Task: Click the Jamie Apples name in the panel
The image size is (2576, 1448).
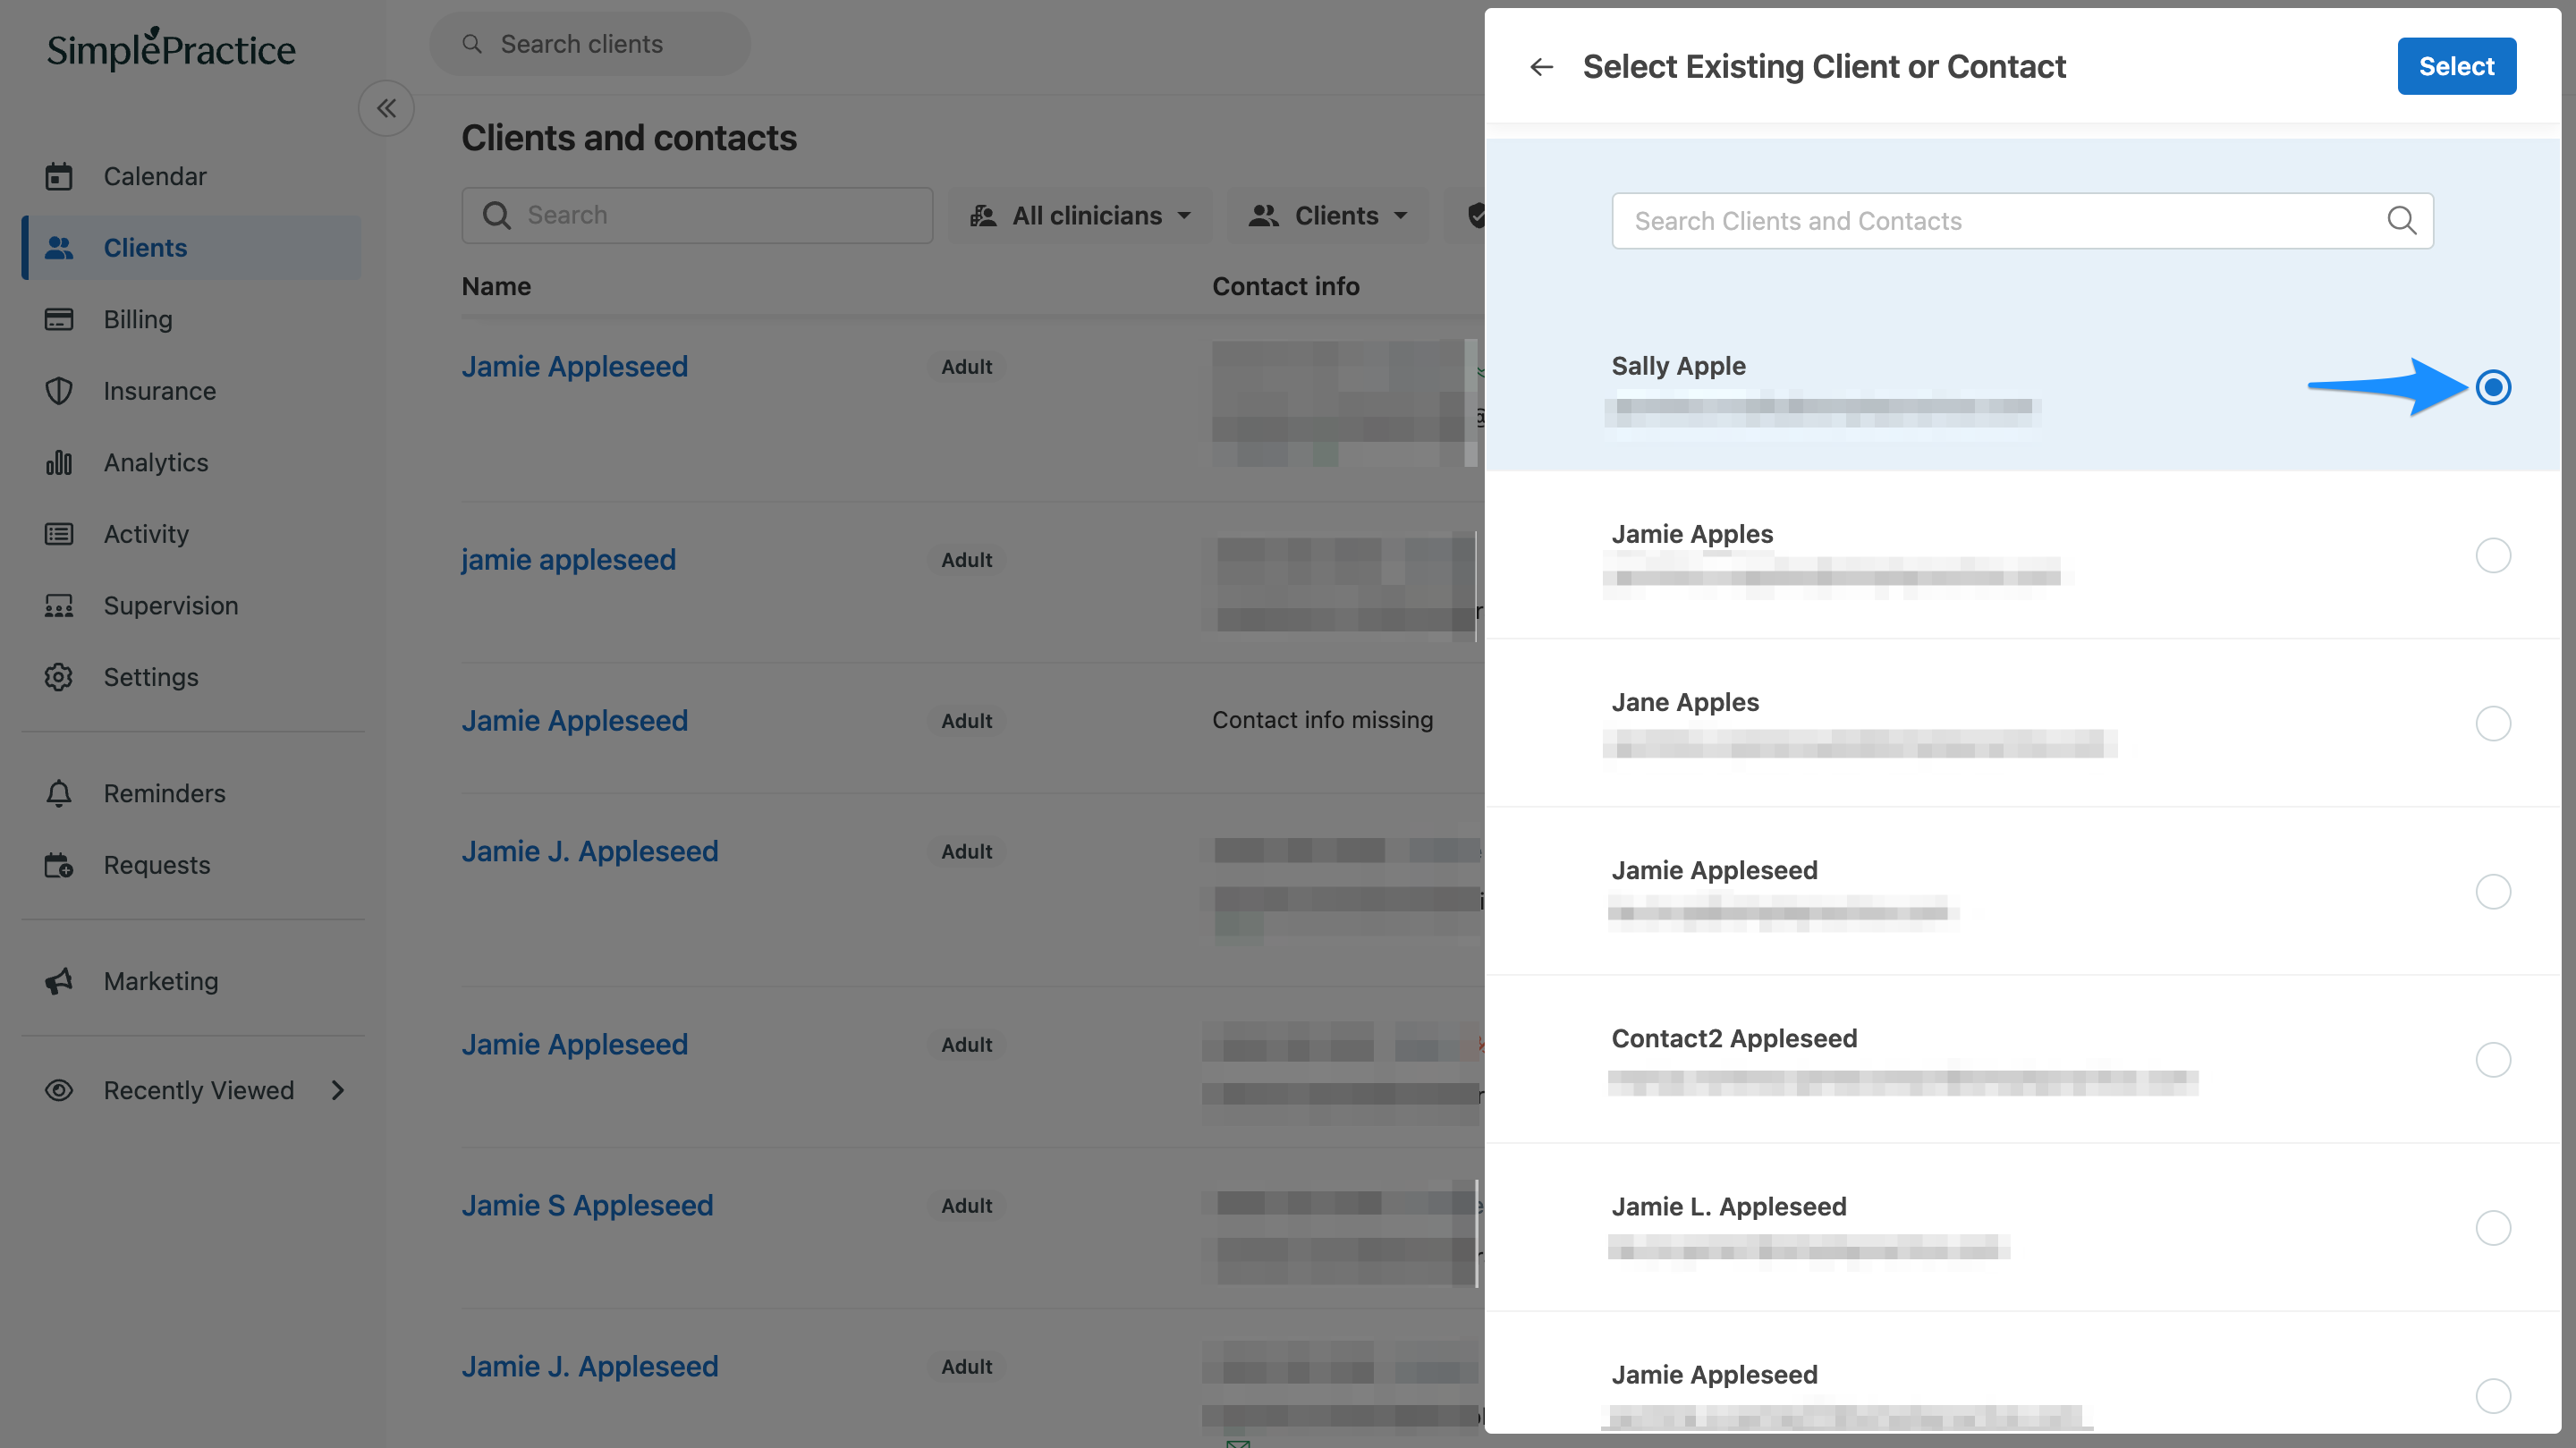Action: coord(1692,534)
